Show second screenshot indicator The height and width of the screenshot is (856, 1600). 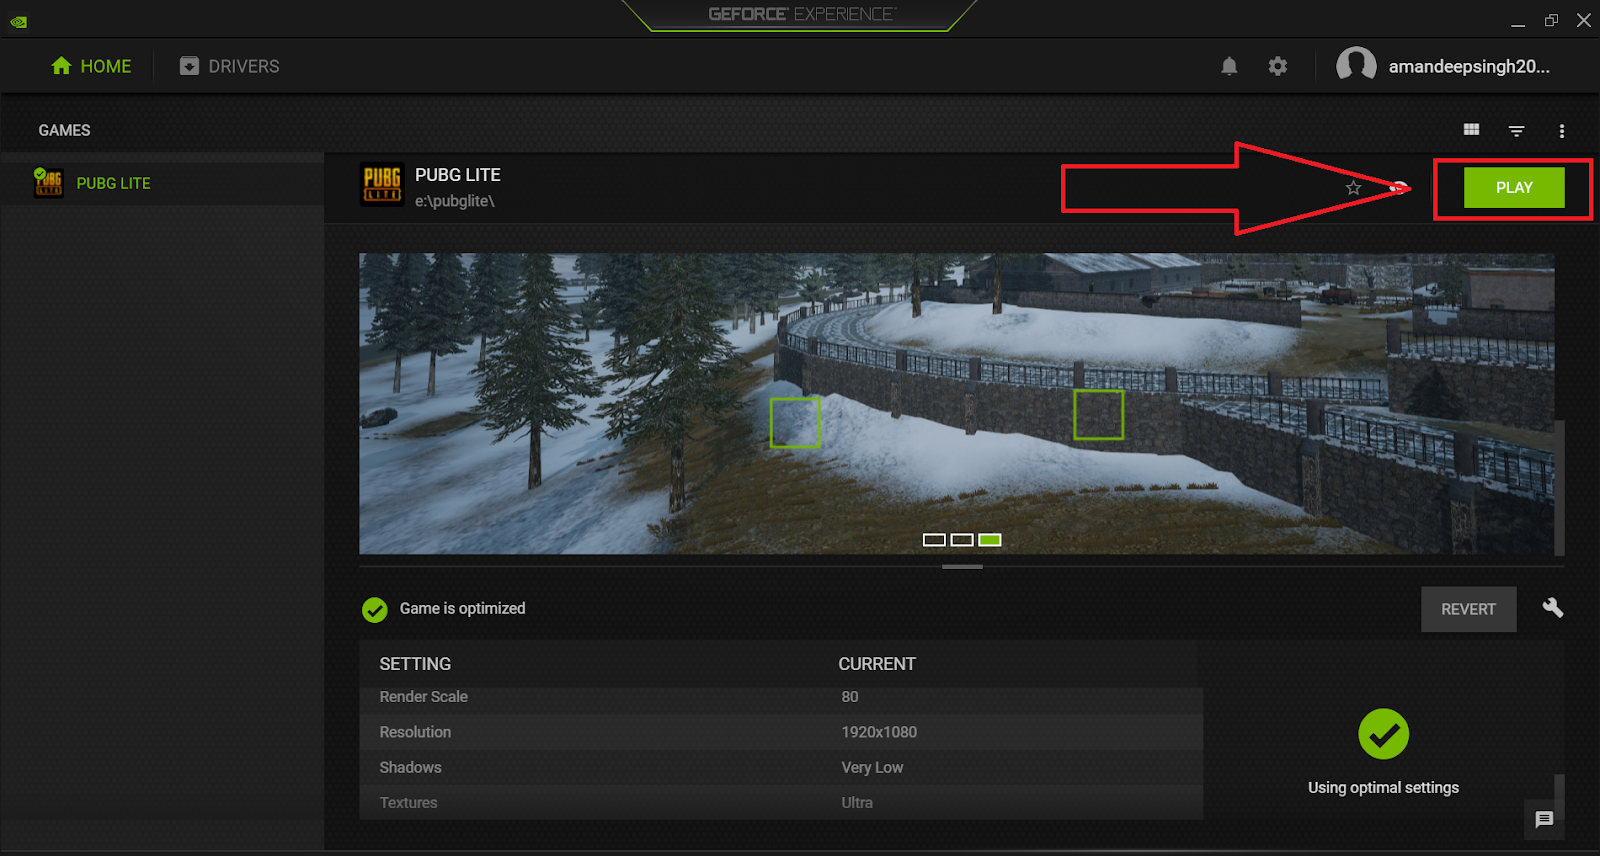[962, 540]
